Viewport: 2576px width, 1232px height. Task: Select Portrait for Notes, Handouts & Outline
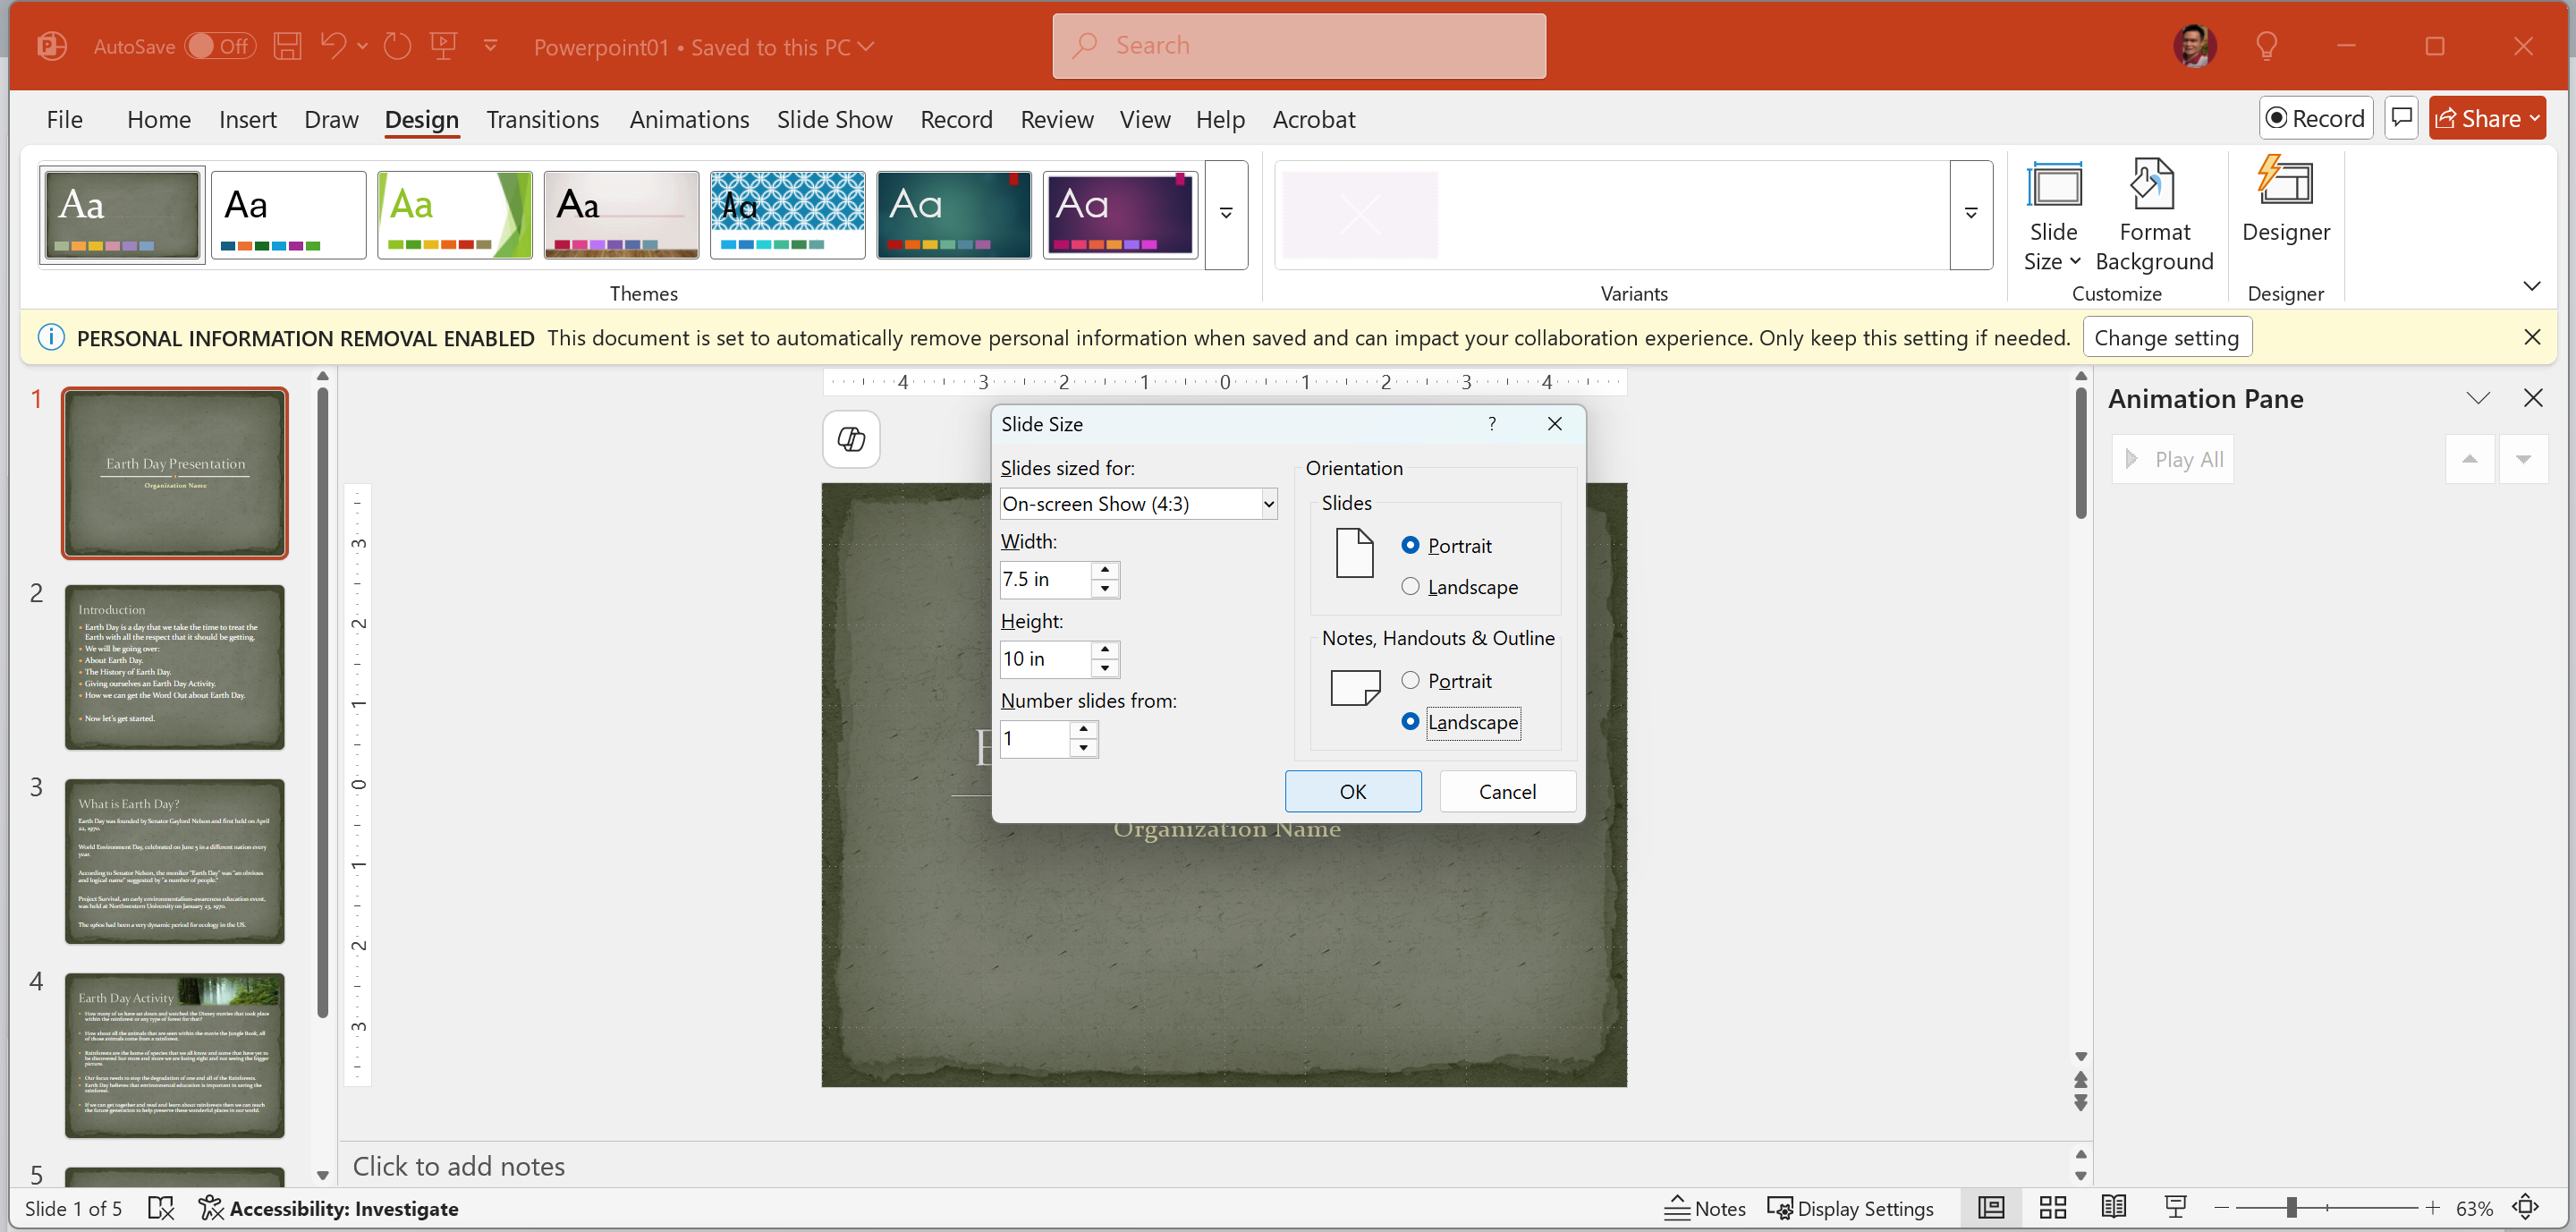click(x=1410, y=681)
